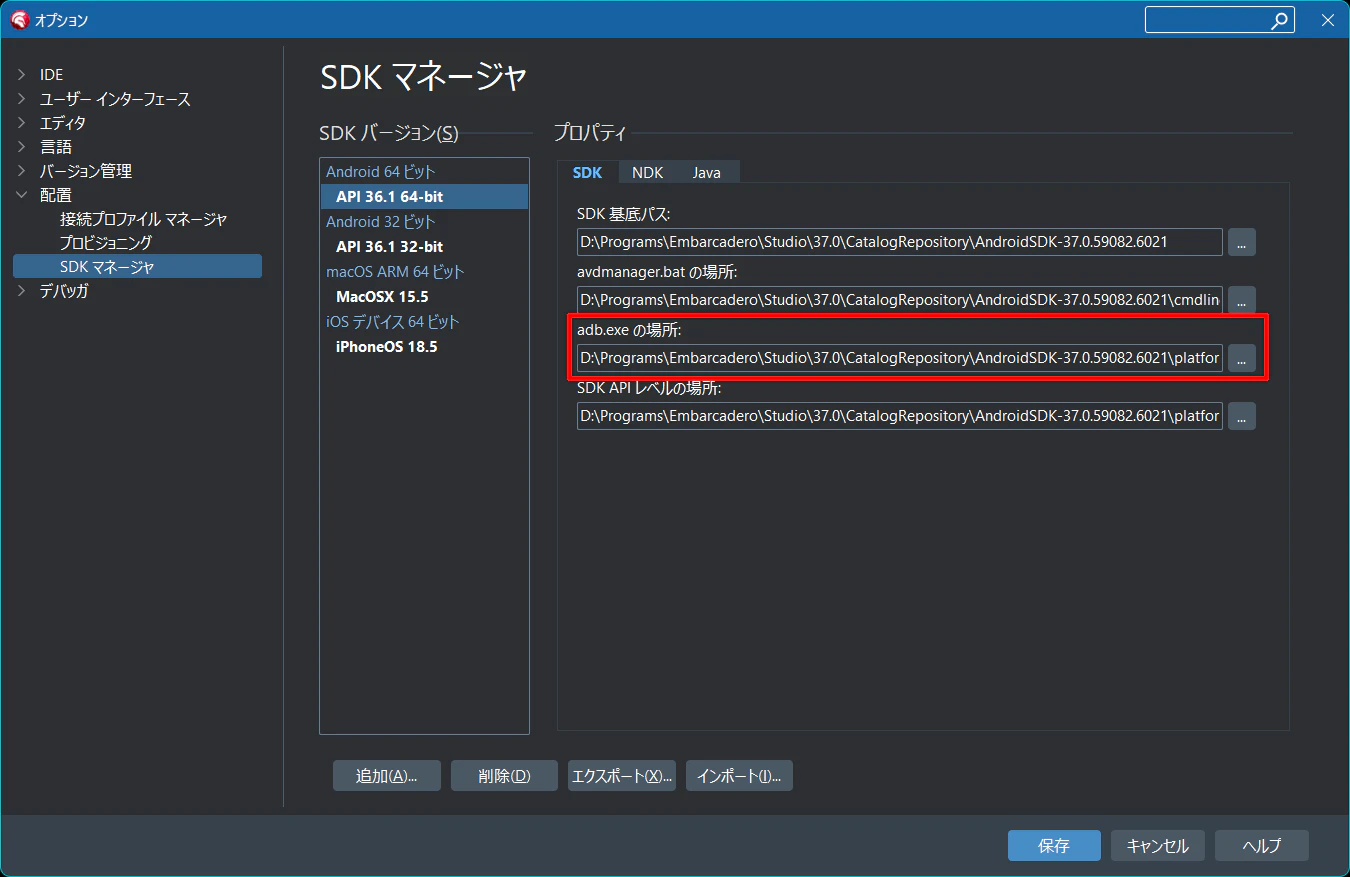
Task: Select the デバッガ category
Action: (64, 291)
